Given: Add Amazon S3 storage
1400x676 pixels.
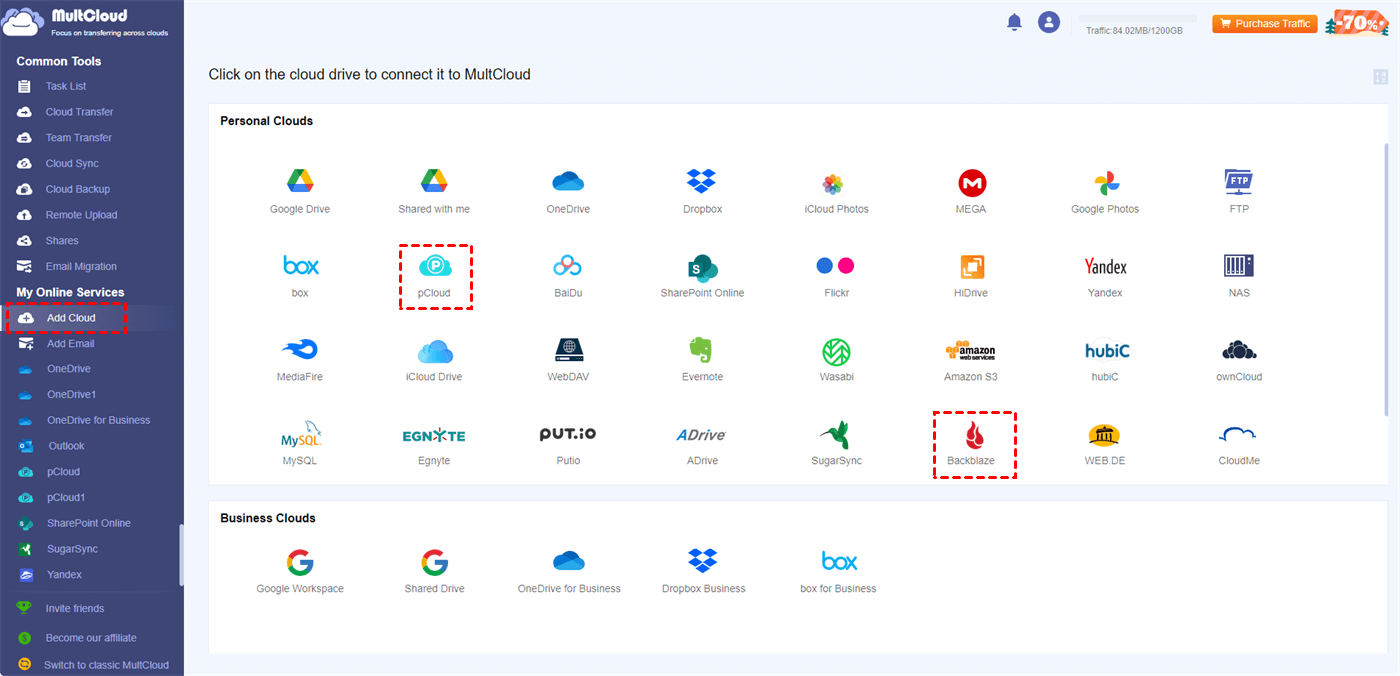Looking at the screenshot, I should pyautogui.click(x=971, y=359).
